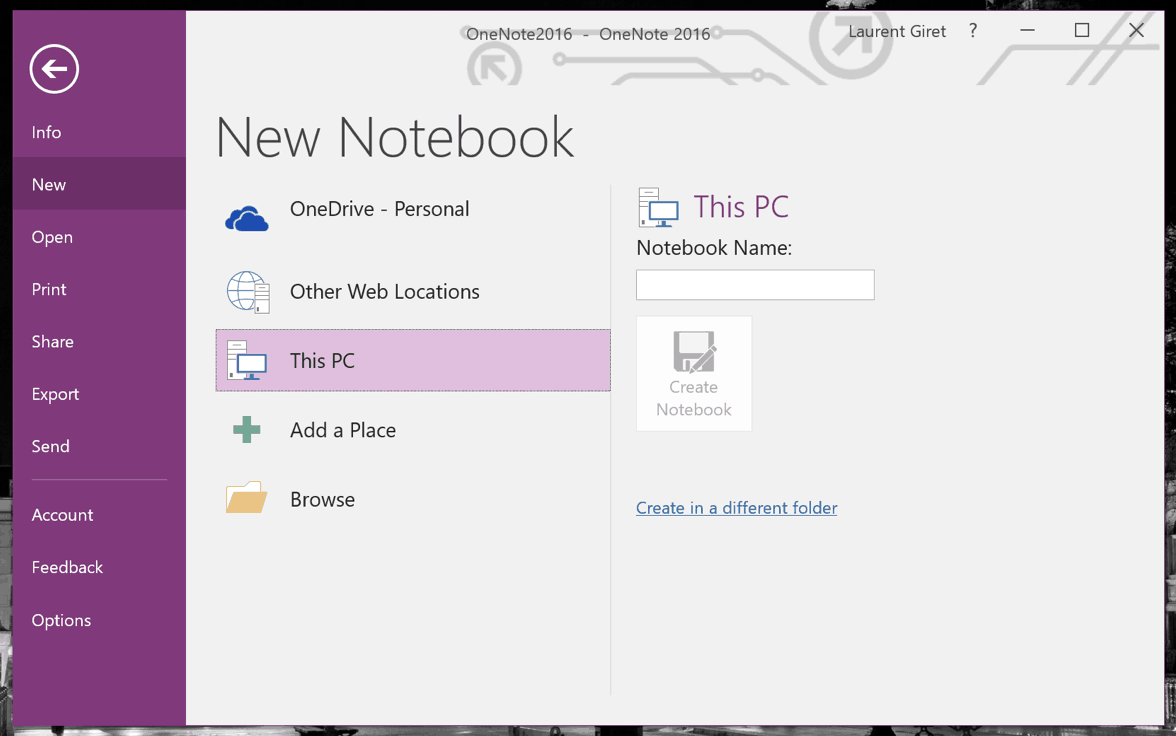Click the purple This PC heading text
1176x736 pixels.
pyautogui.click(x=741, y=207)
